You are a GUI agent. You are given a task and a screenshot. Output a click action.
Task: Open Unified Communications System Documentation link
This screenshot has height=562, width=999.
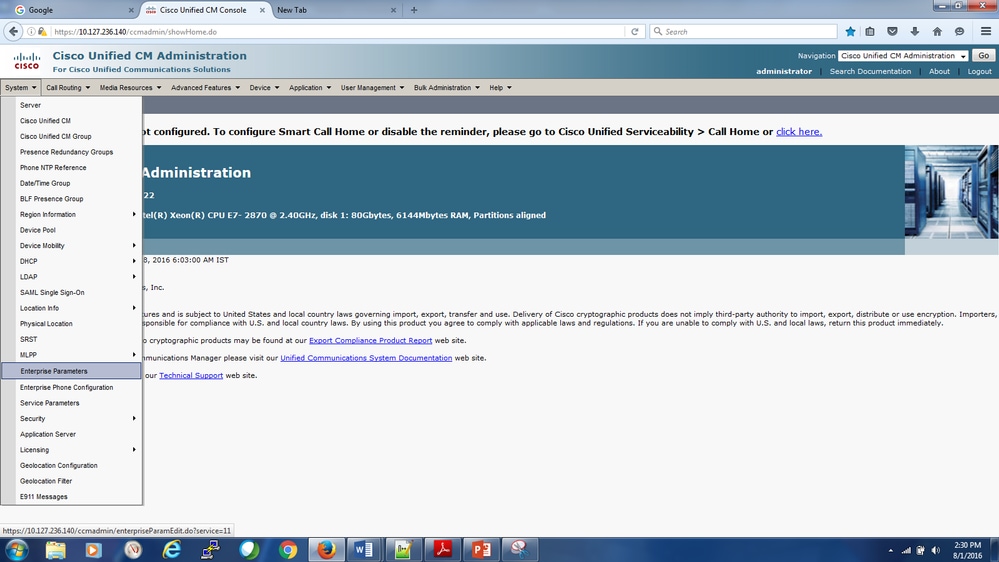[x=366, y=358]
